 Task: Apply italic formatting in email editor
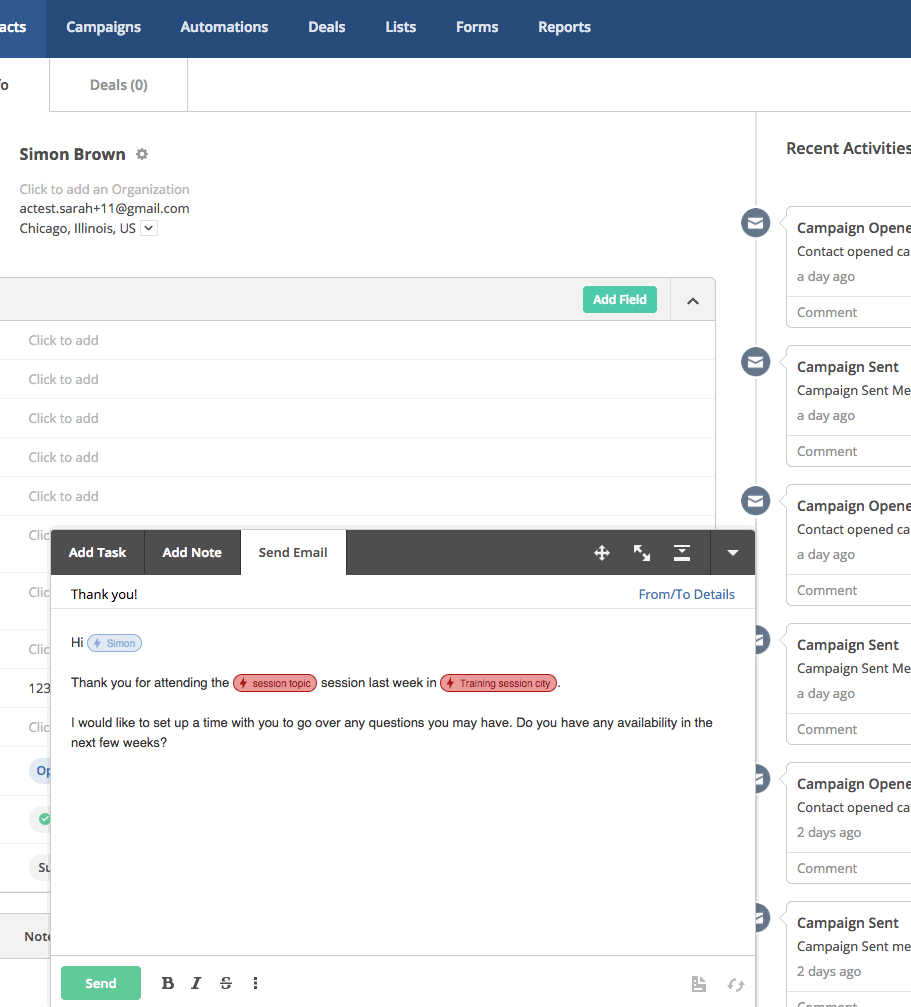(x=196, y=984)
